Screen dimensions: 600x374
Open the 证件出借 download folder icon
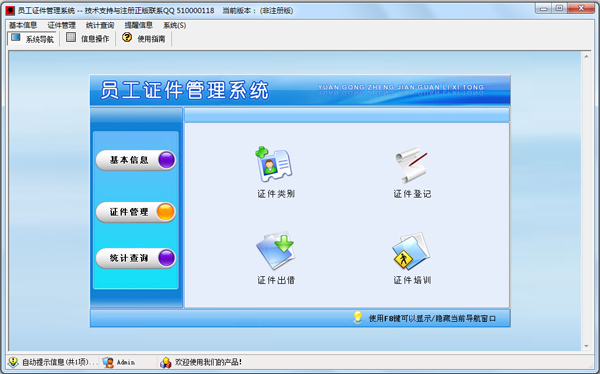pos(275,251)
